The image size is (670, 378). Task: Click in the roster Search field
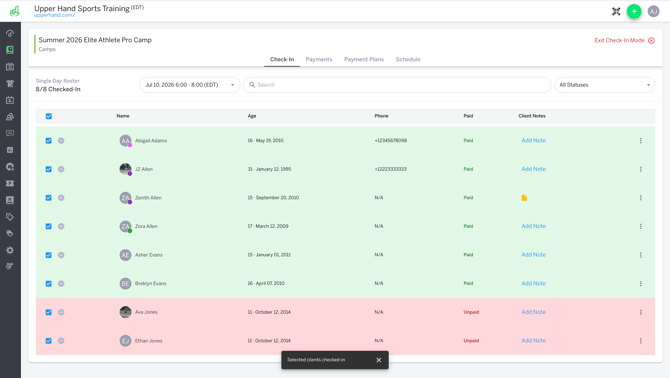point(397,85)
